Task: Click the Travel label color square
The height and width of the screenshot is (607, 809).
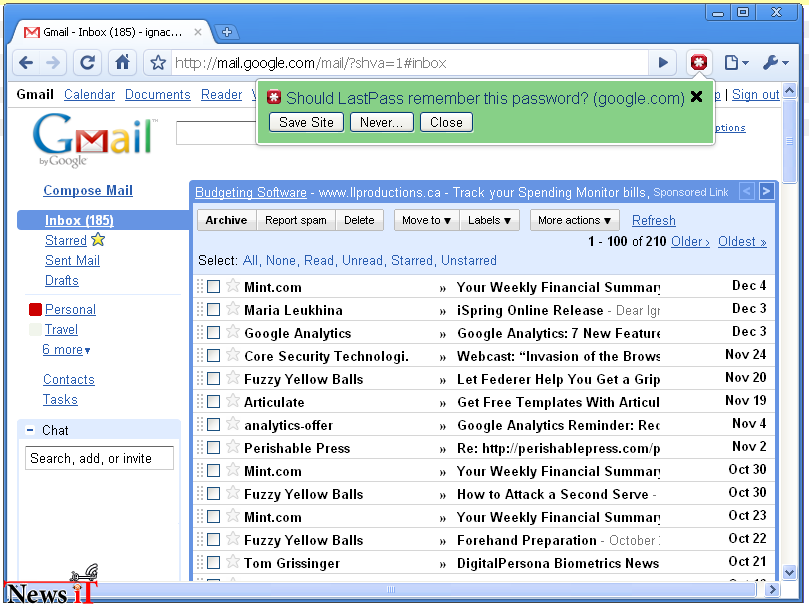Action: pyautogui.click(x=35, y=329)
